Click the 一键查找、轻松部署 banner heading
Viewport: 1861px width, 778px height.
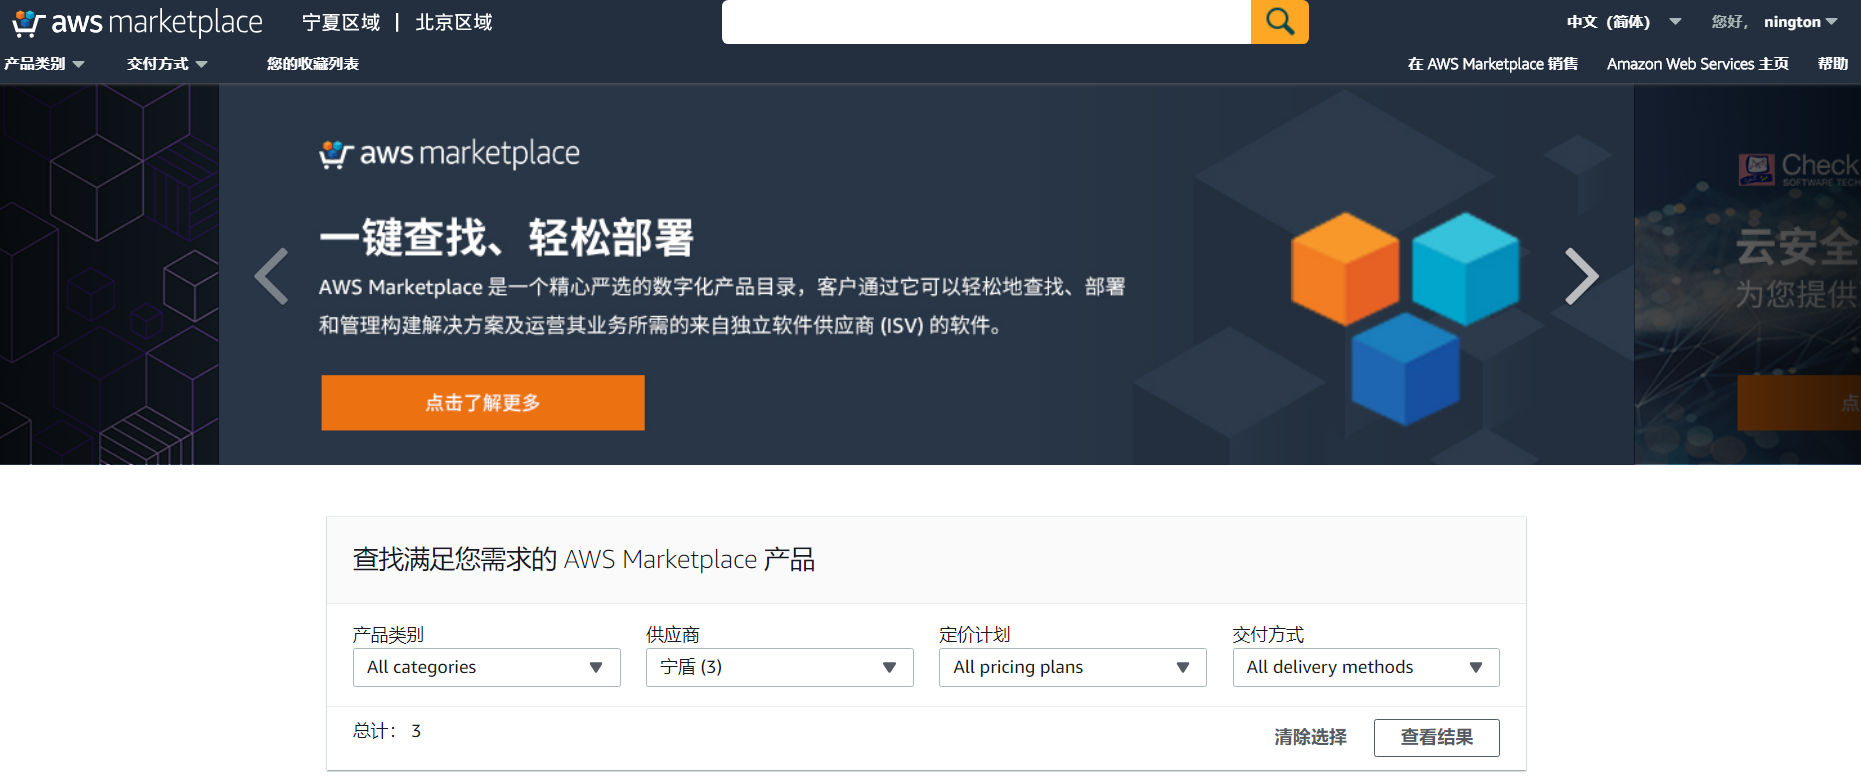[x=506, y=238]
